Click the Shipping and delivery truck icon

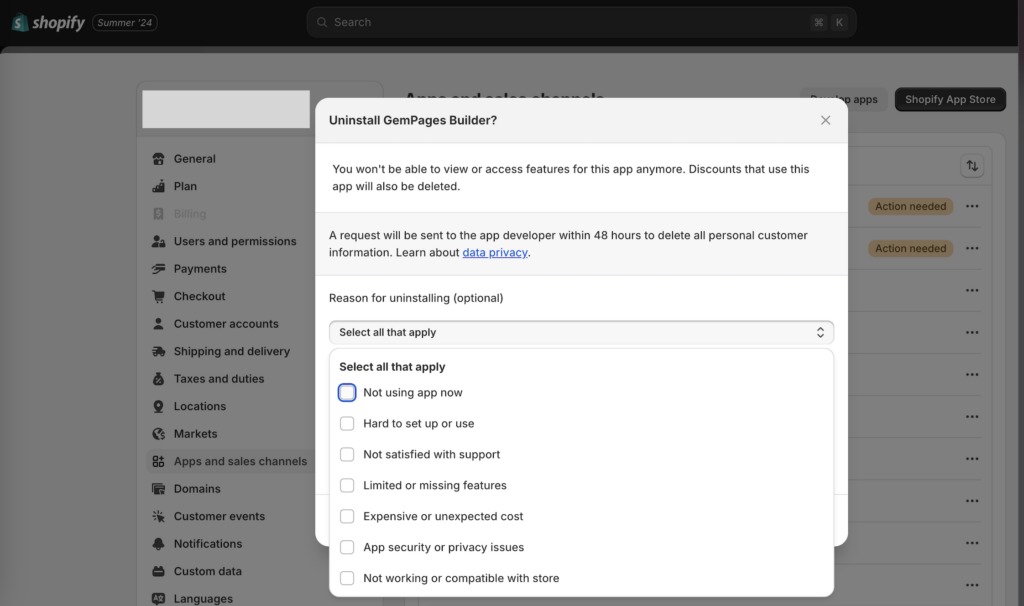(158, 352)
